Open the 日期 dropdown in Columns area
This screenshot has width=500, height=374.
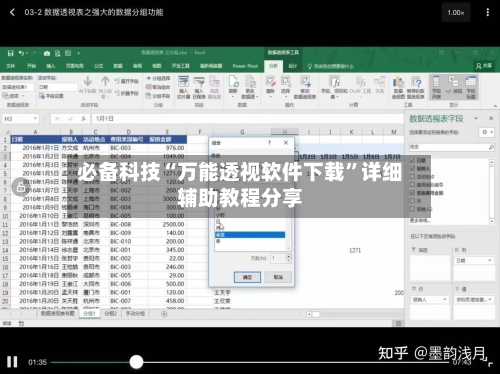pos(490,260)
